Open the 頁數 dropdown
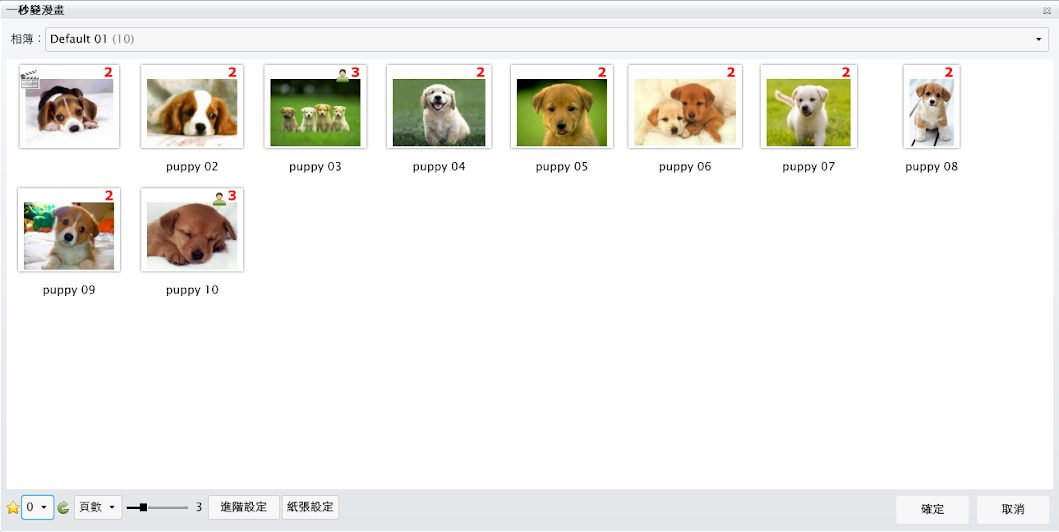1059x532 pixels. pos(98,507)
